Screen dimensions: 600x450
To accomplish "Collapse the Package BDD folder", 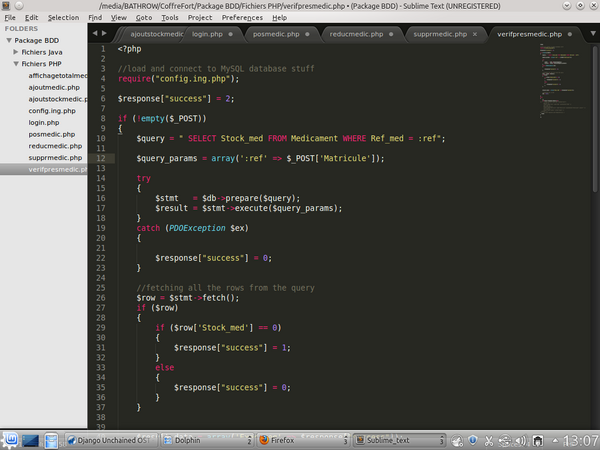I will [8, 40].
